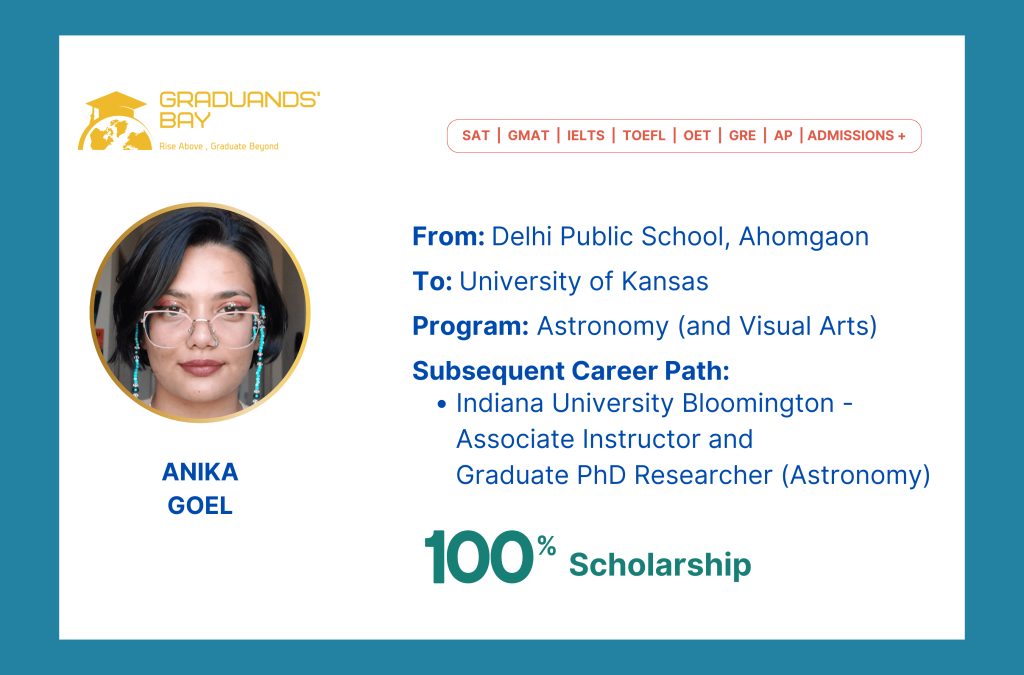This screenshot has height=675, width=1024.
Task: Click the Graduands' Bay brand name text
Action: pos(239,111)
